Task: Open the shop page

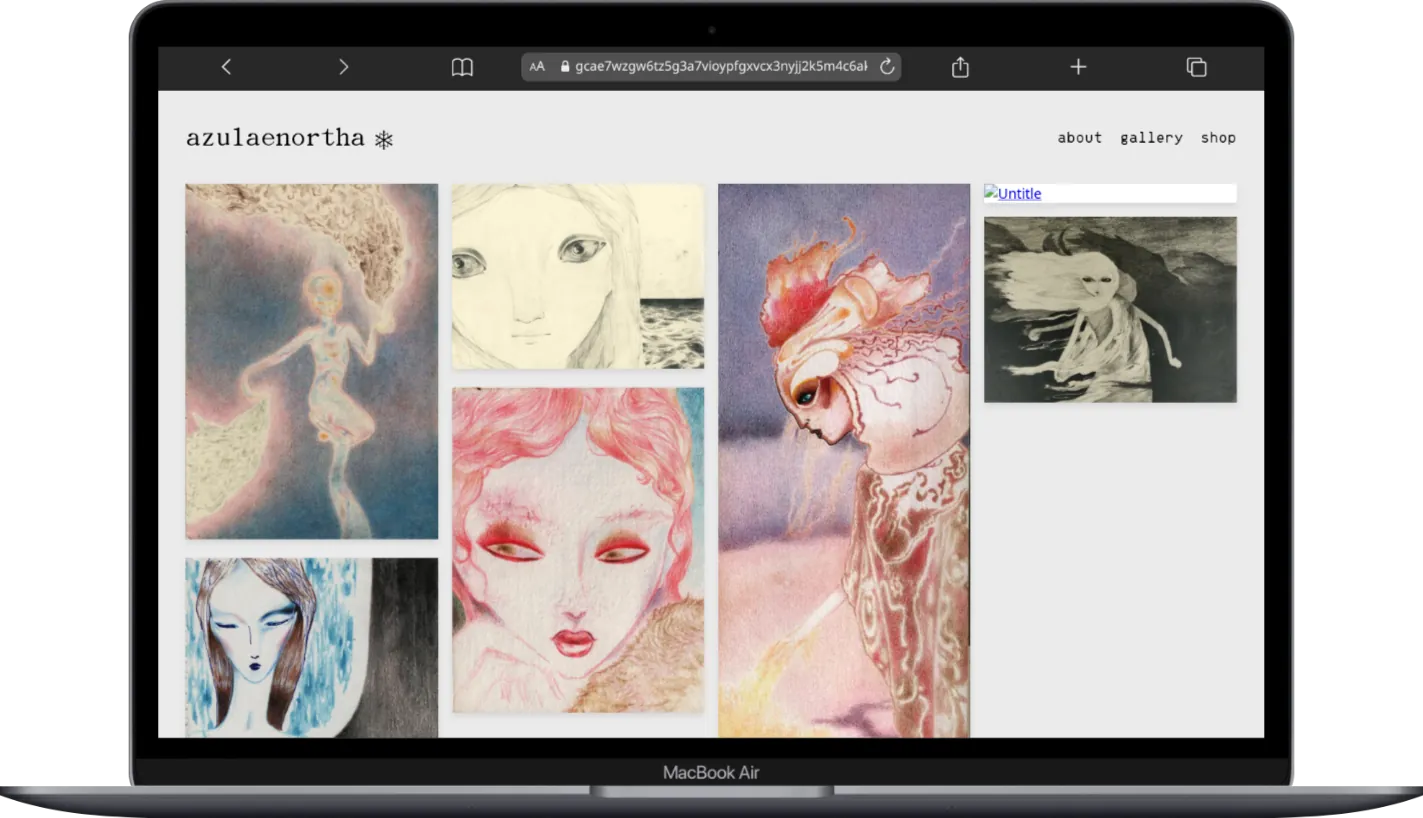Action: pyautogui.click(x=1218, y=138)
